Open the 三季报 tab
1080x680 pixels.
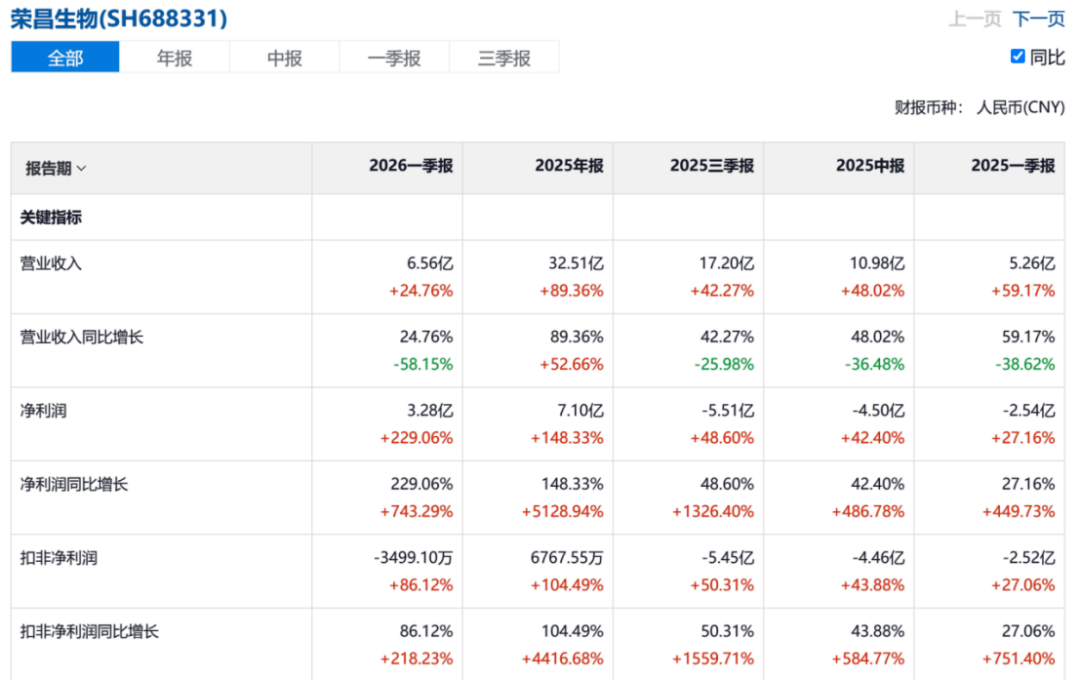pos(504,58)
